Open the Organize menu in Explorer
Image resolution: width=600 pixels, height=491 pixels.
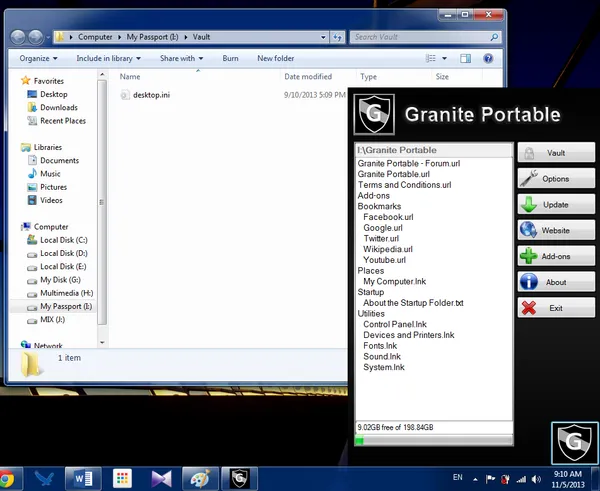[x=38, y=59]
